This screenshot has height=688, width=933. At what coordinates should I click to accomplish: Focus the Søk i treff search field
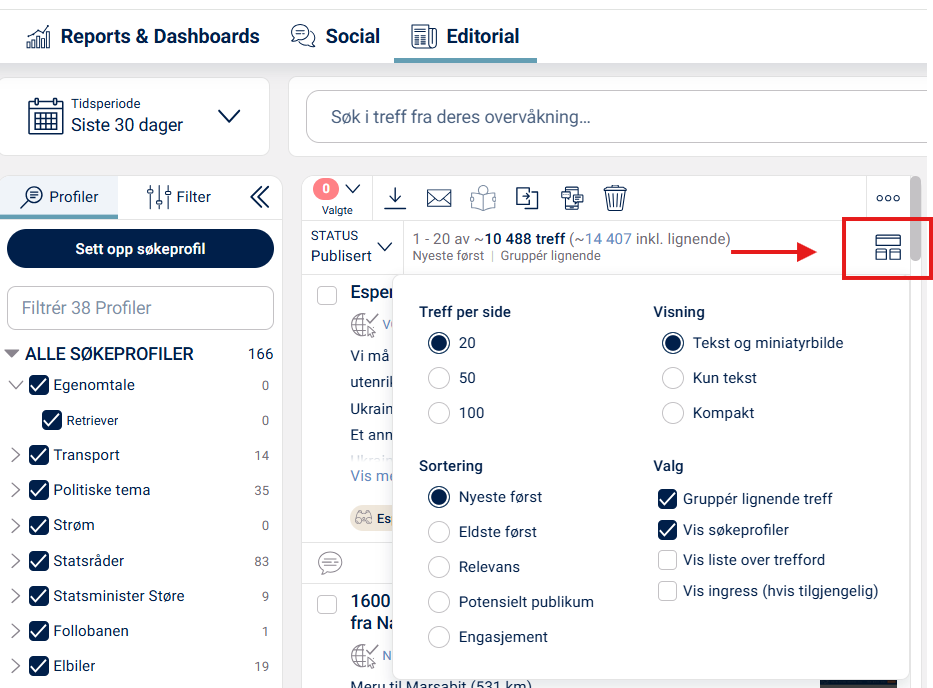(x=616, y=117)
